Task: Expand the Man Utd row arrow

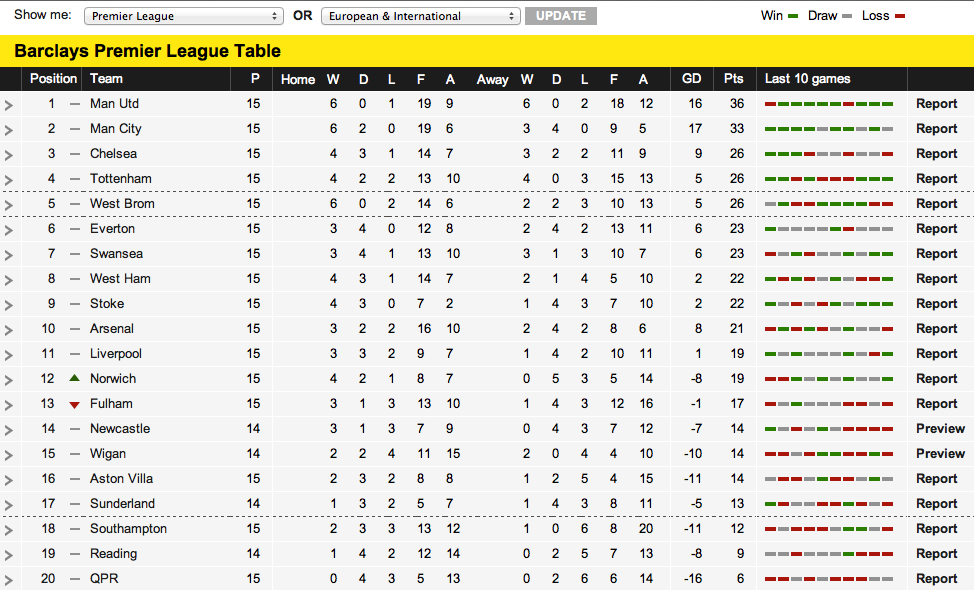Action: point(9,104)
